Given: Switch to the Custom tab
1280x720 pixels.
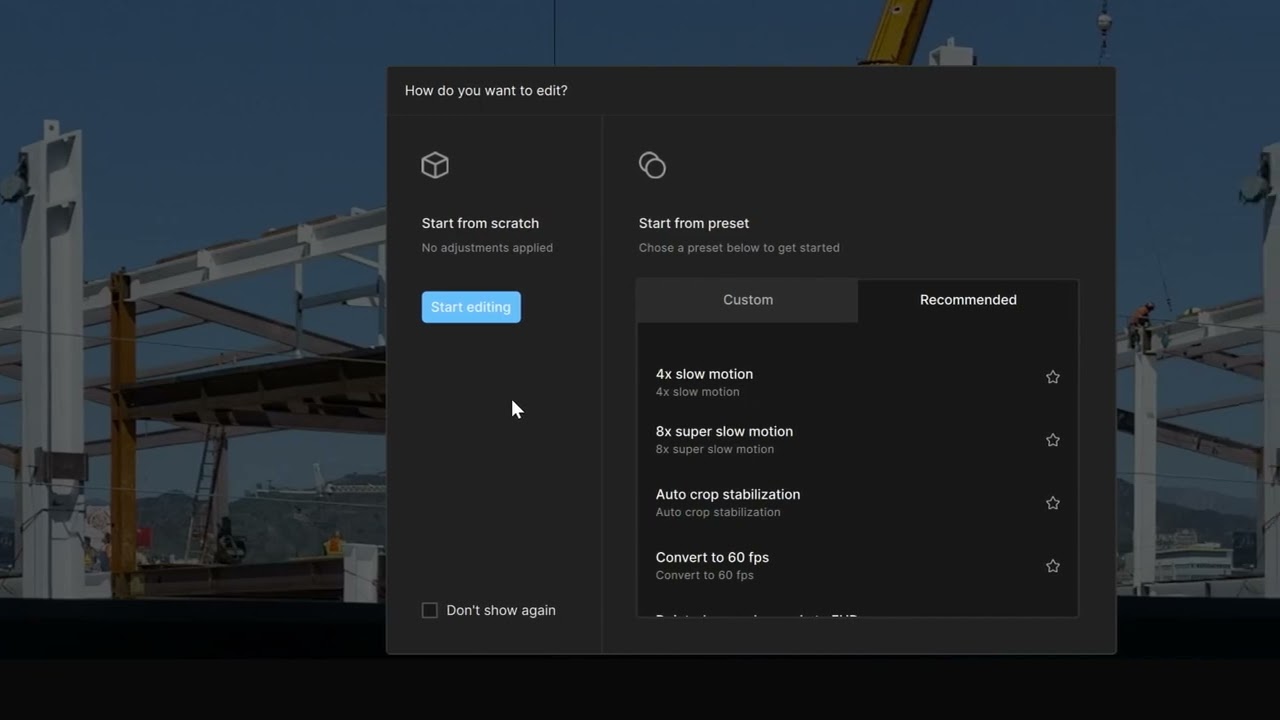Looking at the screenshot, I should tap(748, 300).
